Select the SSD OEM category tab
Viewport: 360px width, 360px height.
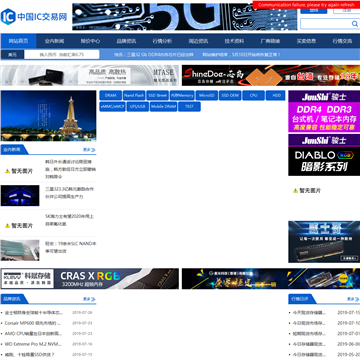pyautogui.click(x=230, y=95)
